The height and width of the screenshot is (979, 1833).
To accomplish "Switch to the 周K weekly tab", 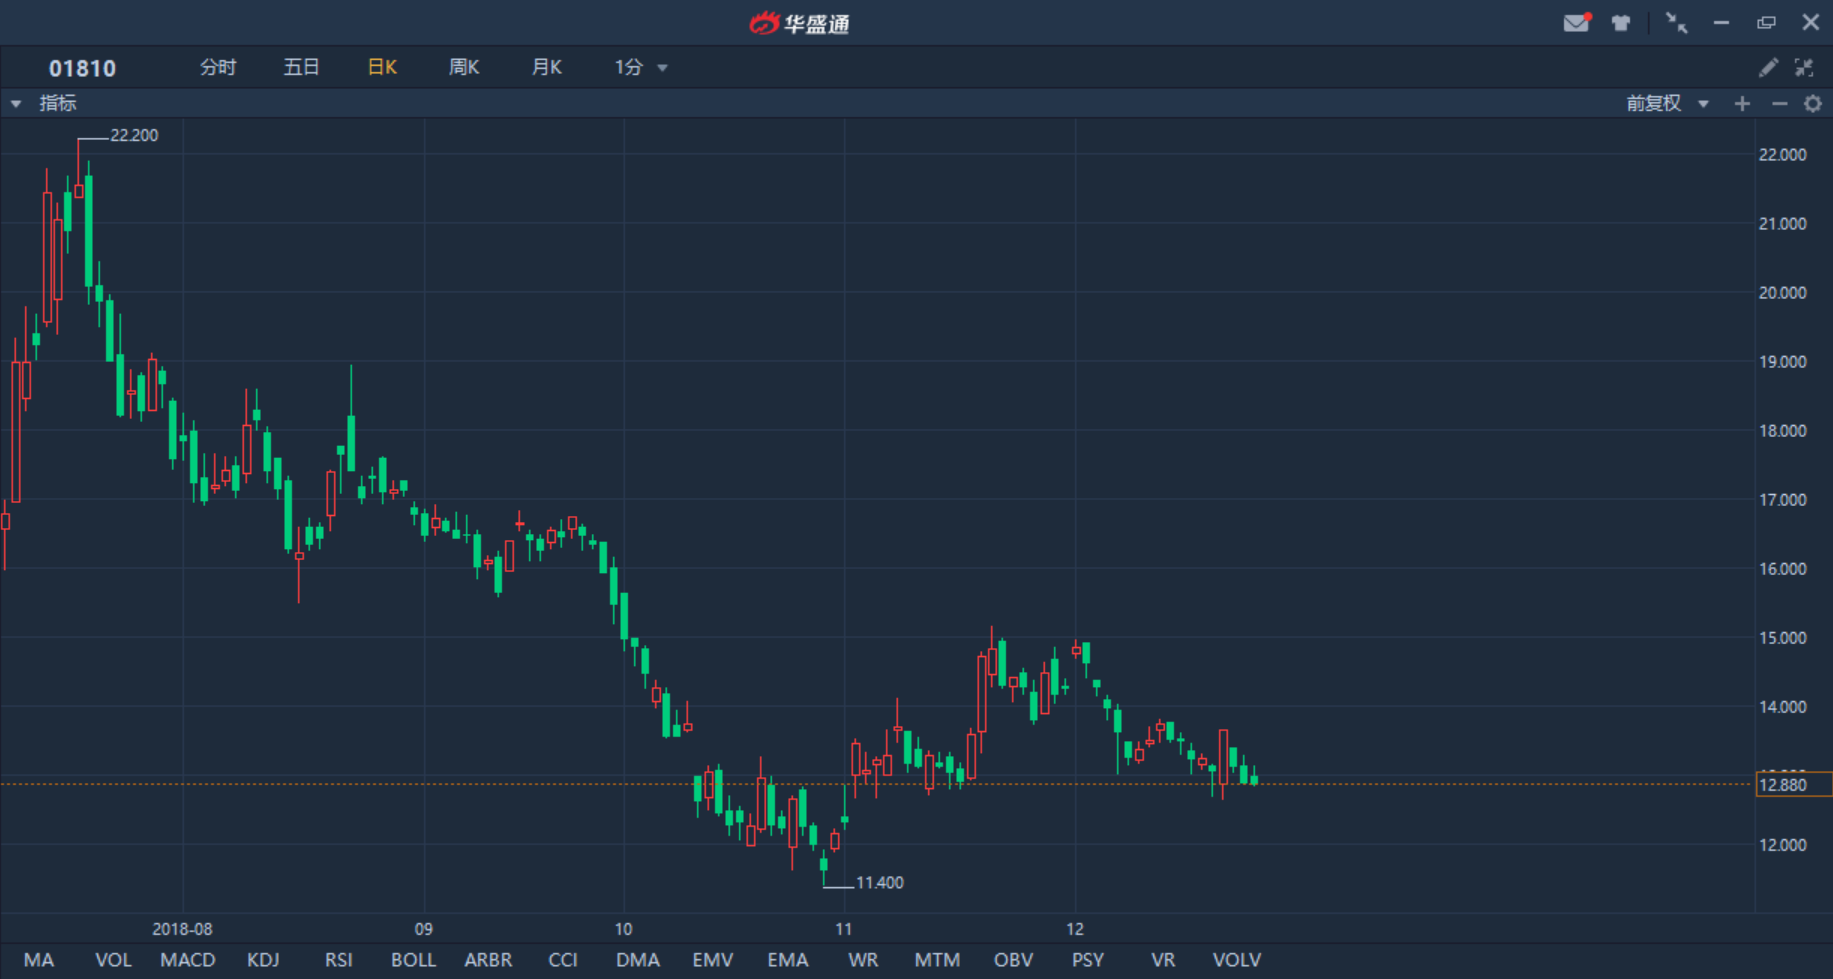I will pos(464,67).
